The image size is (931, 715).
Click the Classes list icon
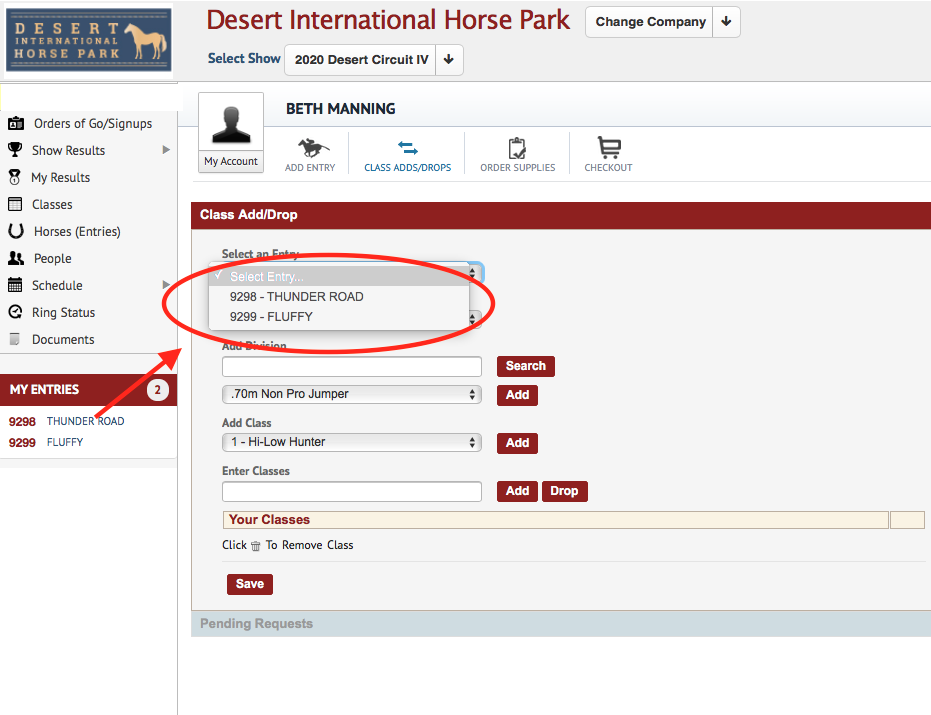click(15, 204)
